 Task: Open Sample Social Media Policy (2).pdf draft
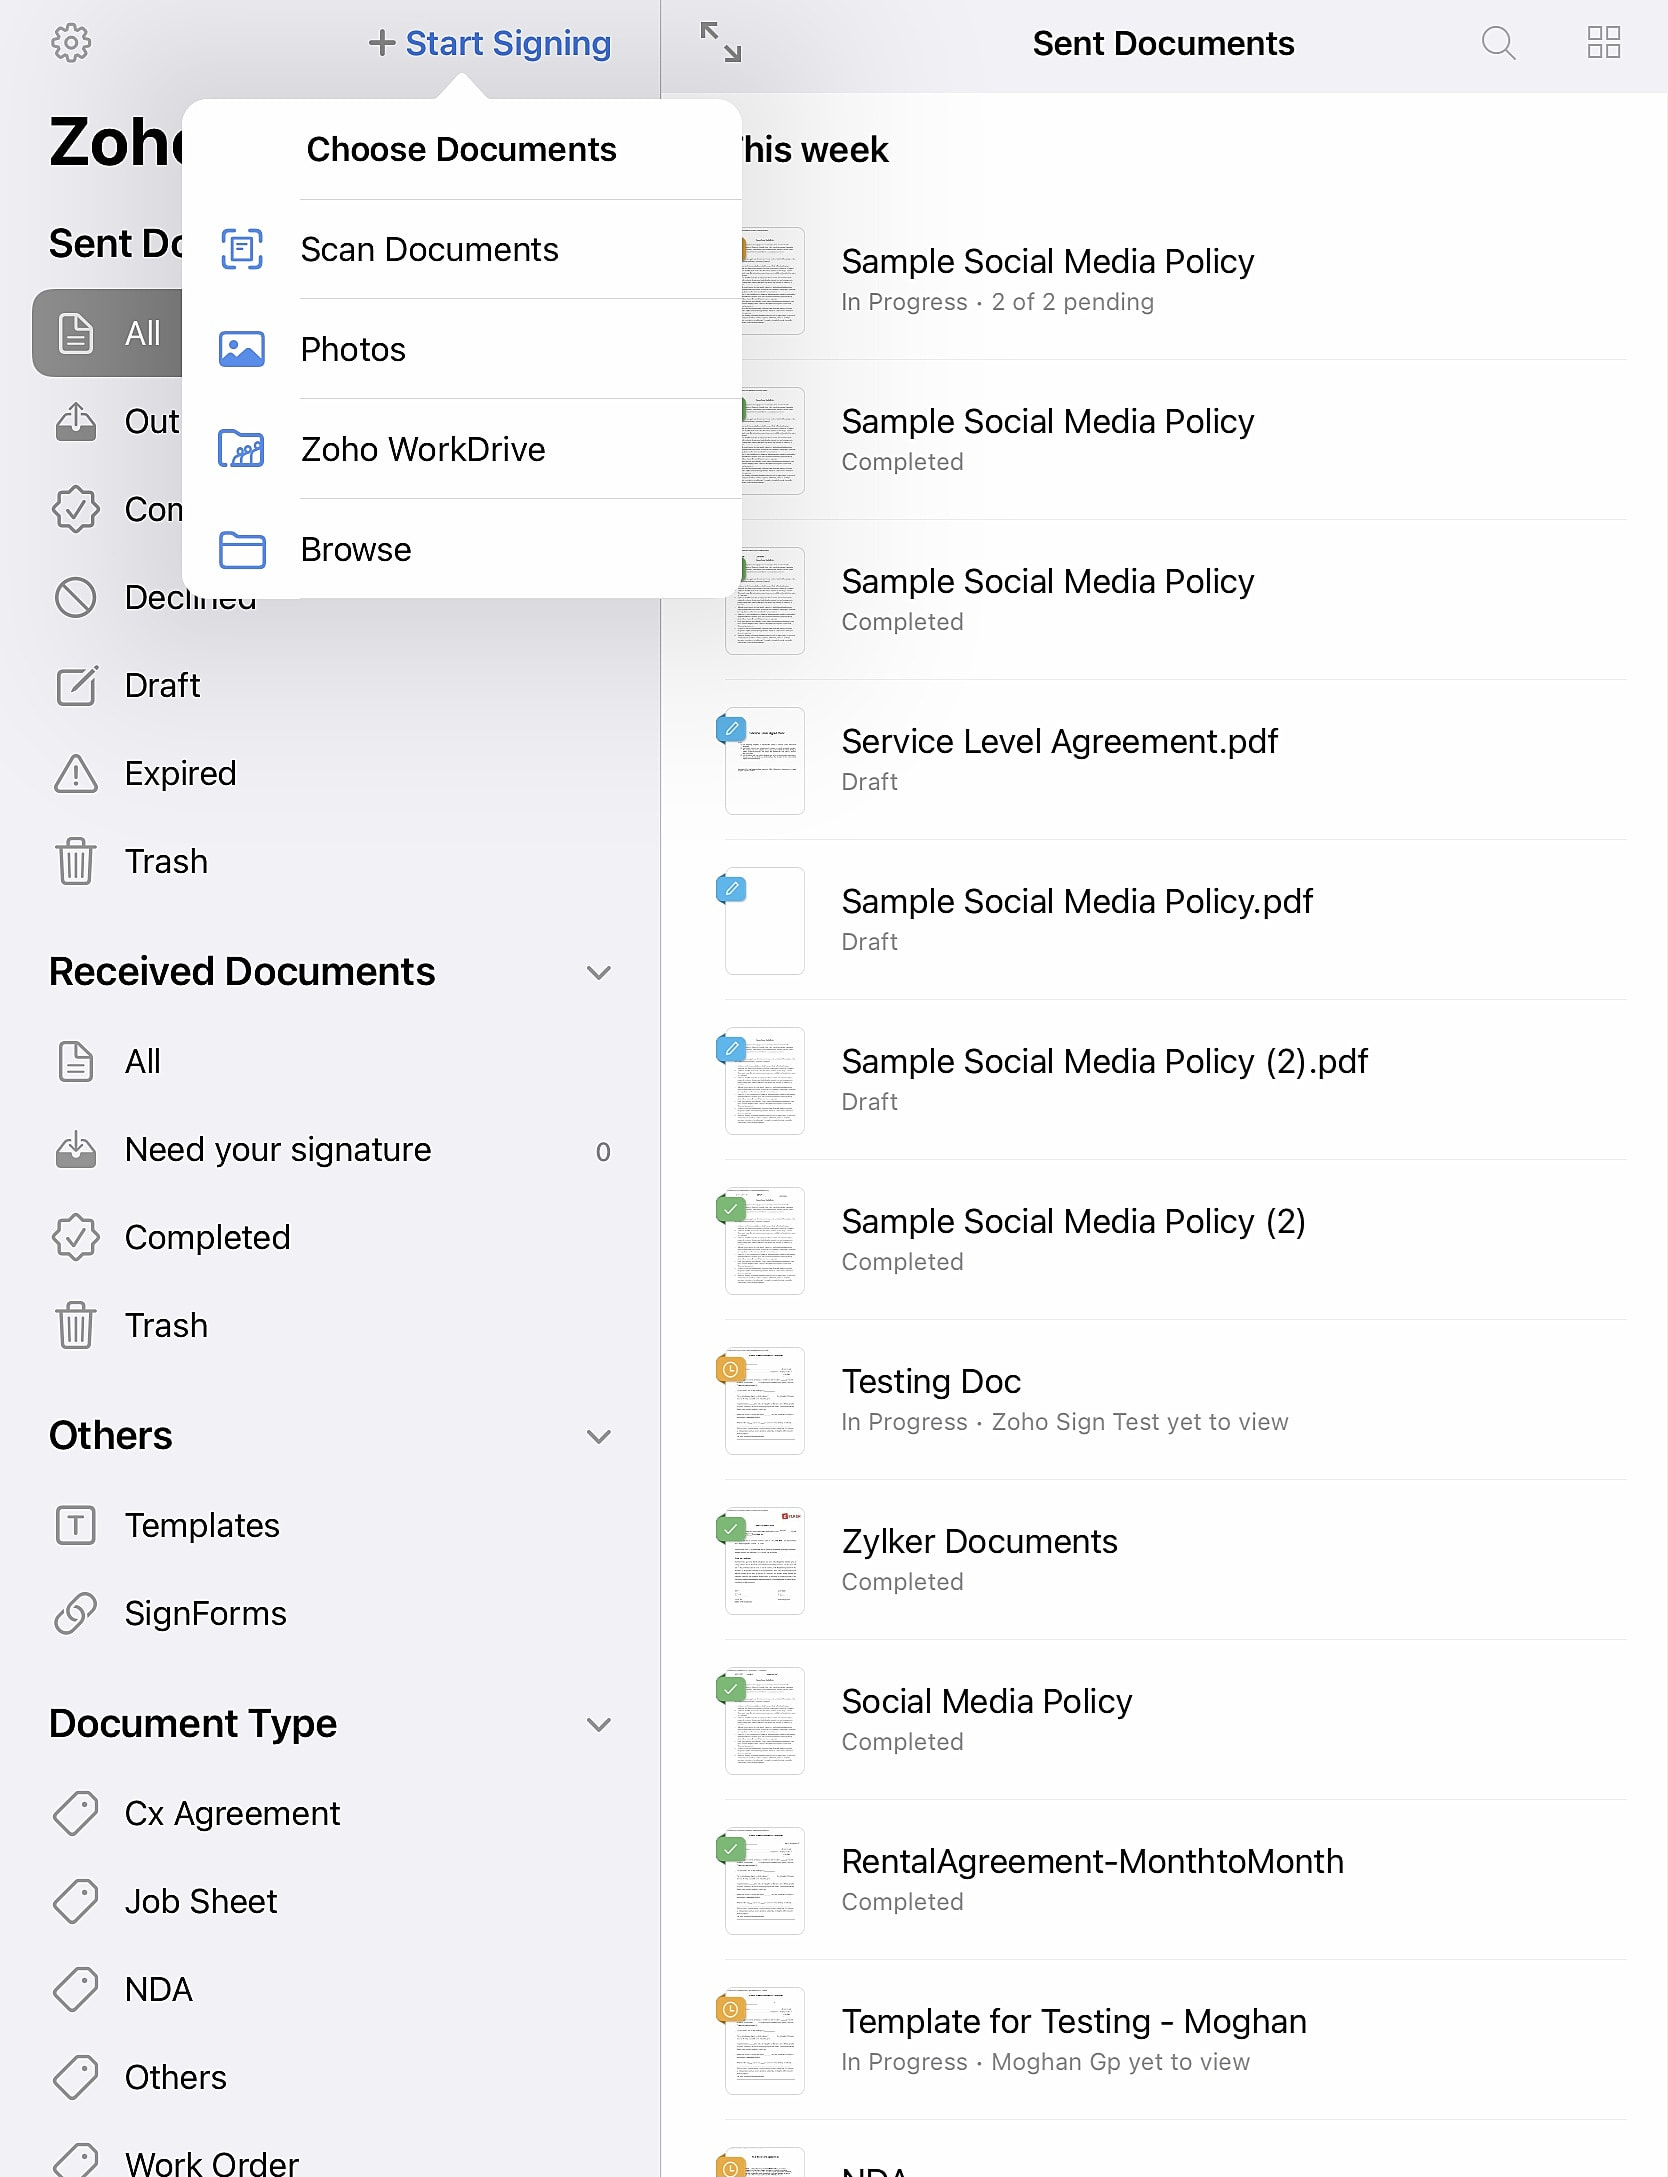click(1164, 1080)
